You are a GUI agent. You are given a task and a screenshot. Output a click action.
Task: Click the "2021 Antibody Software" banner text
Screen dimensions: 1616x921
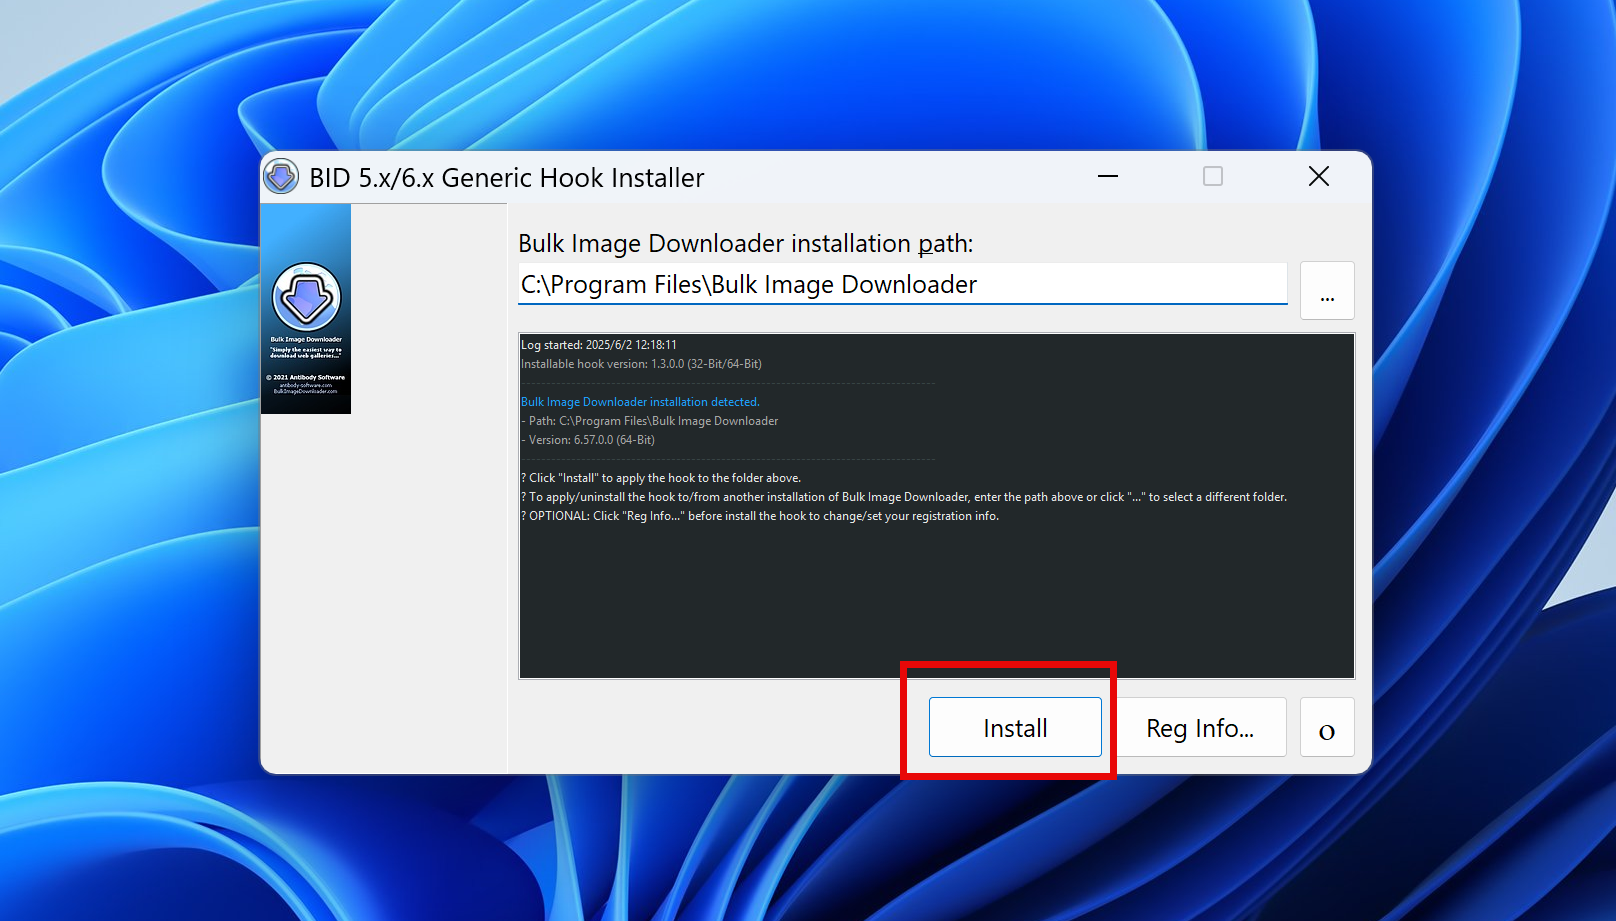pos(306,378)
